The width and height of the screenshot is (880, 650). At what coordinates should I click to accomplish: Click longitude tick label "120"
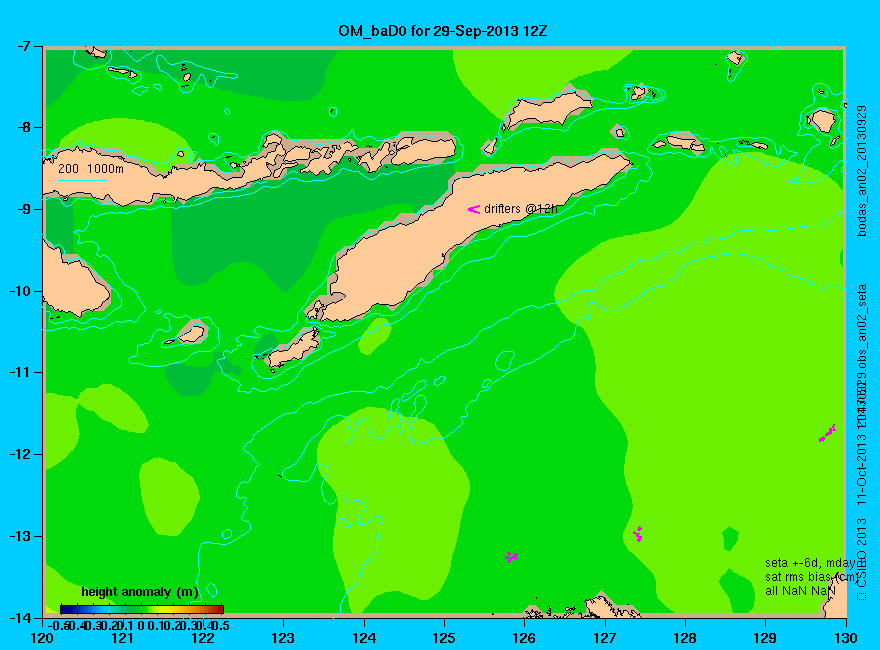(x=43, y=638)
